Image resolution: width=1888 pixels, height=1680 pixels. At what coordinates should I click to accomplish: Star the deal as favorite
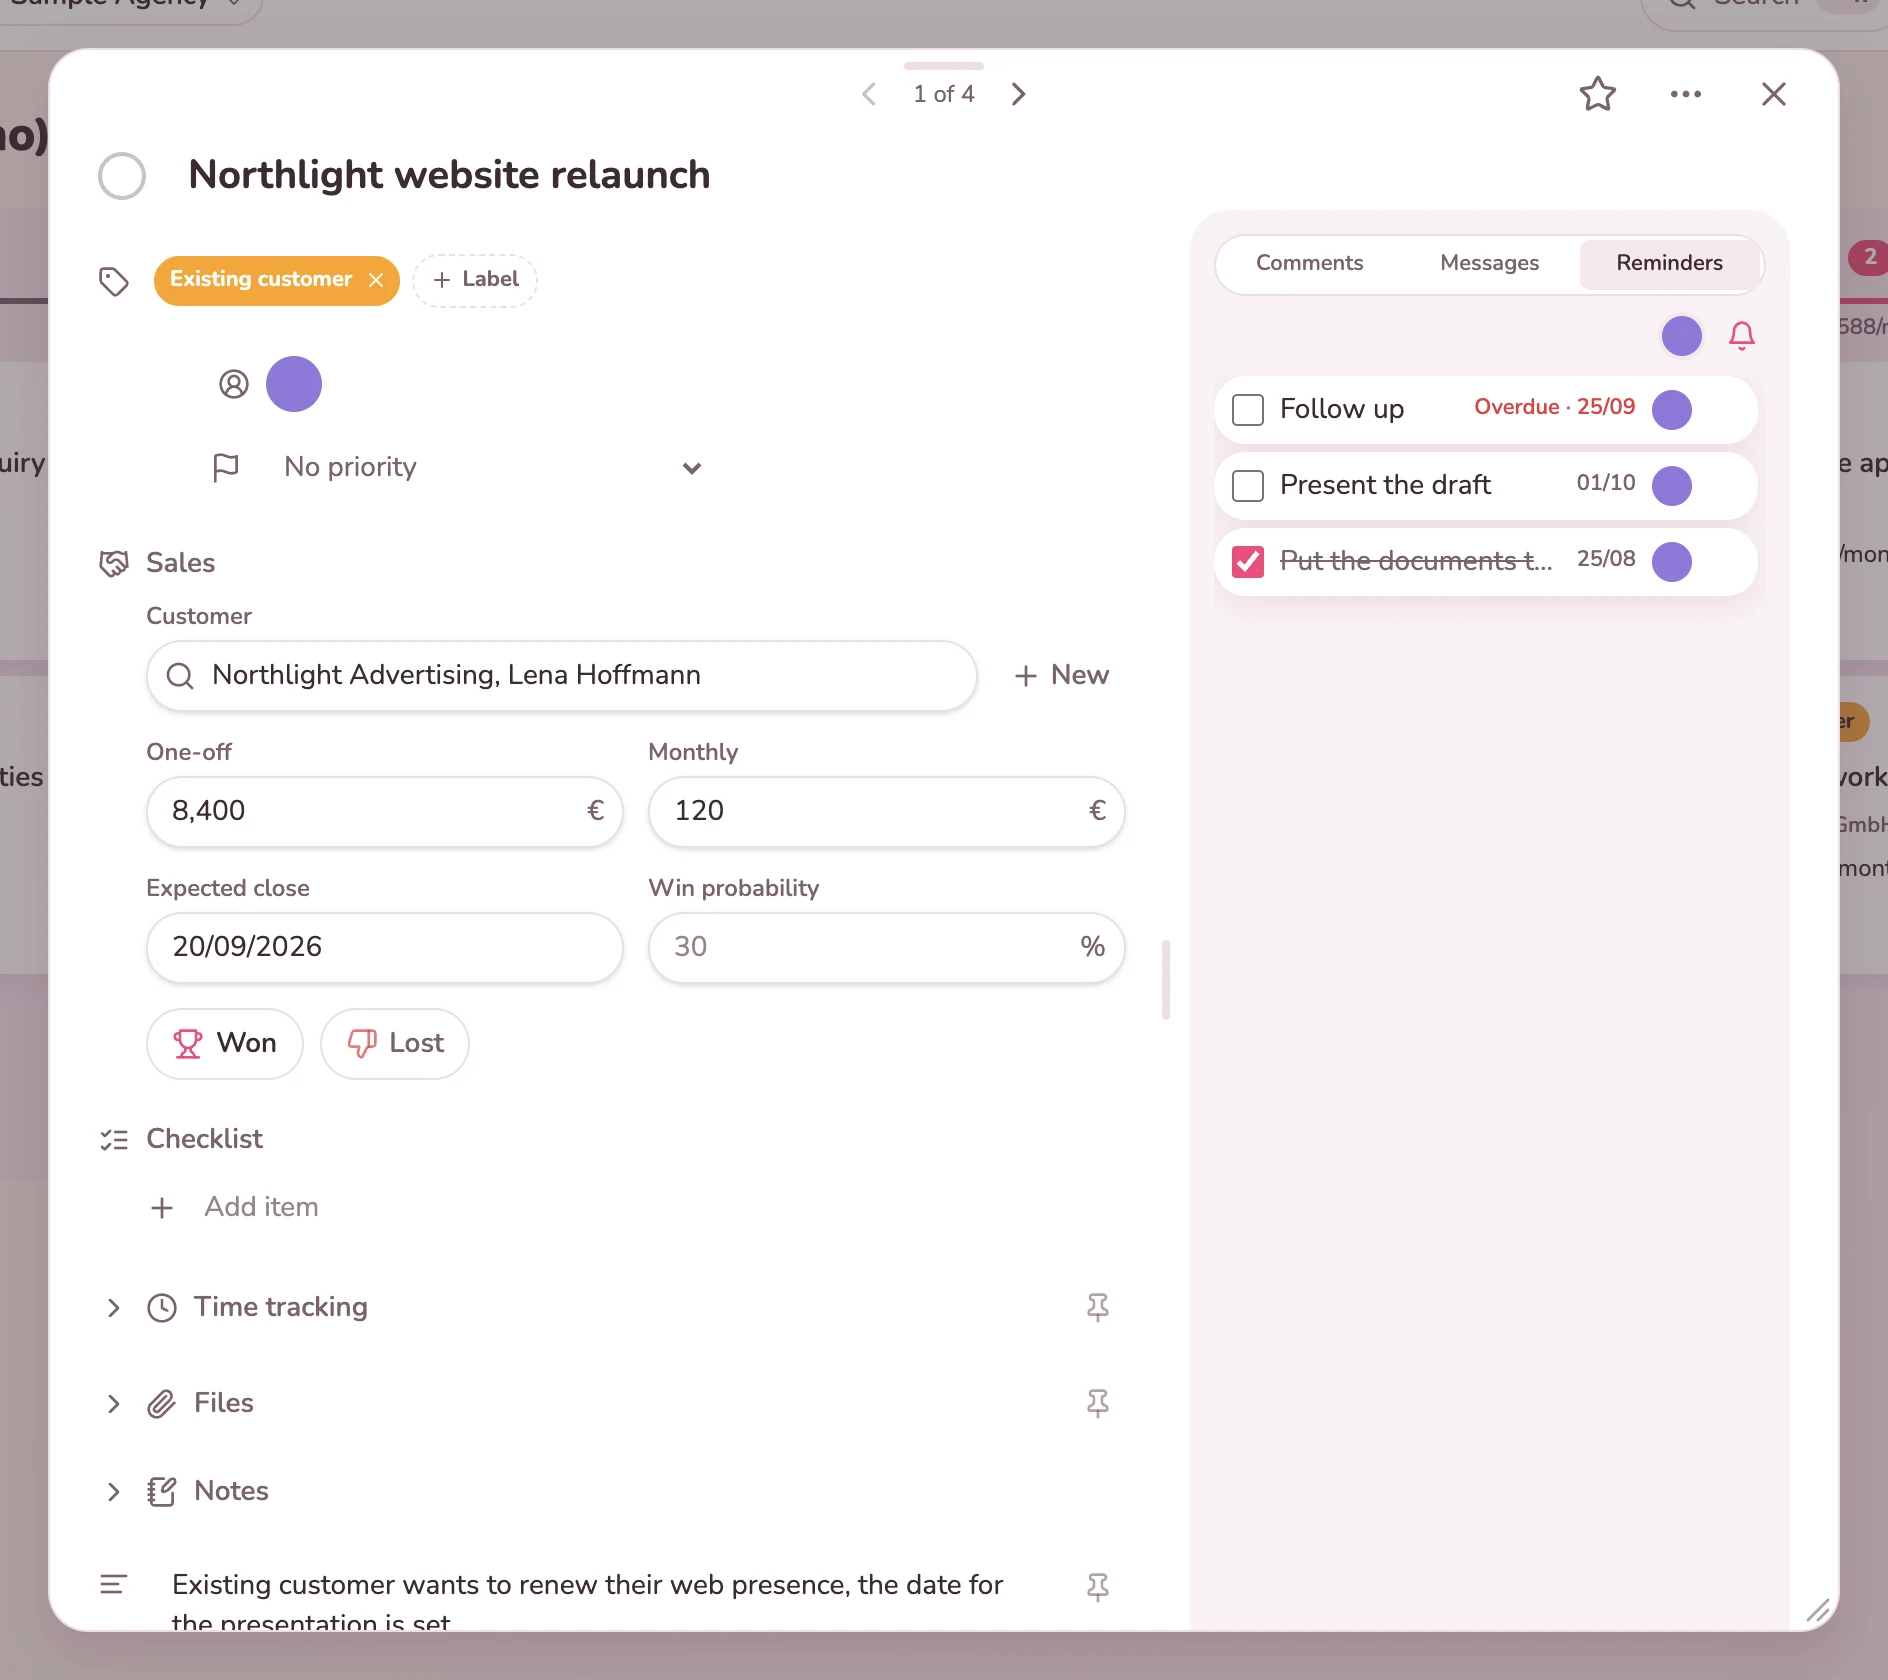(1597, 94)
